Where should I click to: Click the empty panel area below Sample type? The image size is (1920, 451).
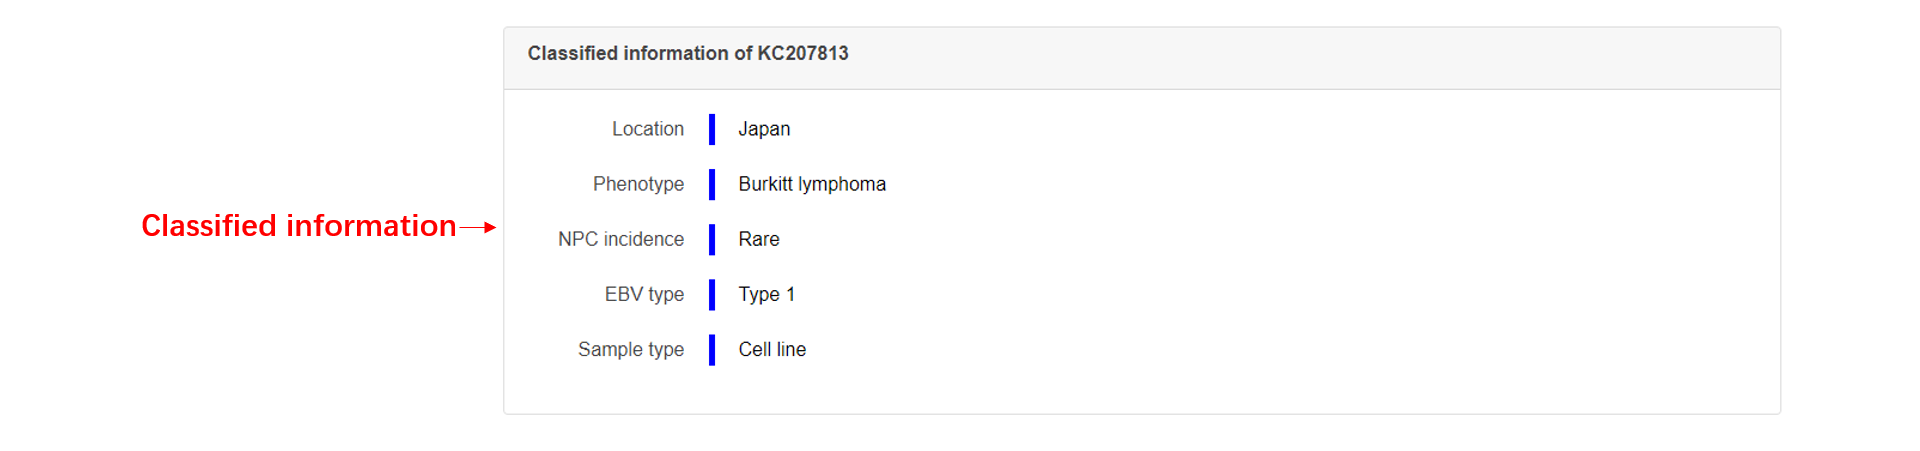click(1141, 390)
